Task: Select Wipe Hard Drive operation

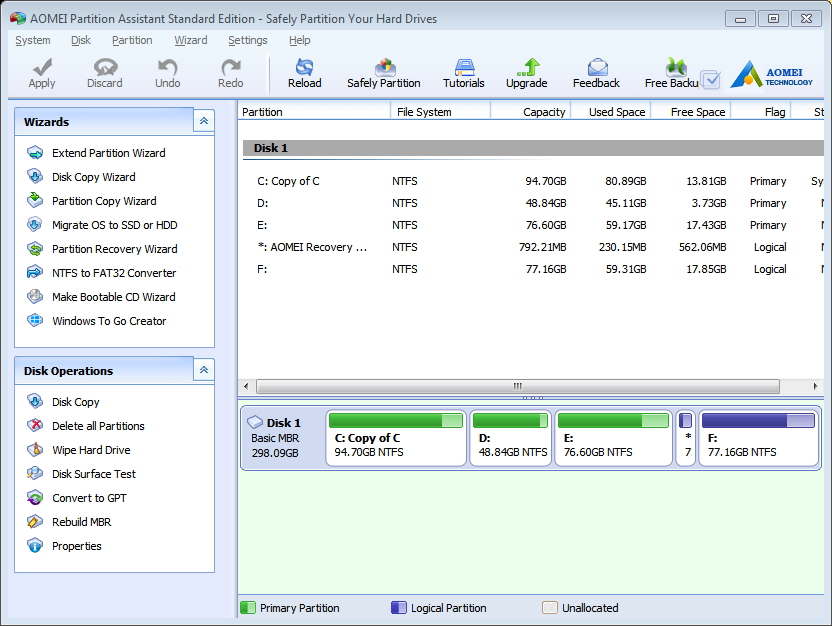Action: [91, 450]
